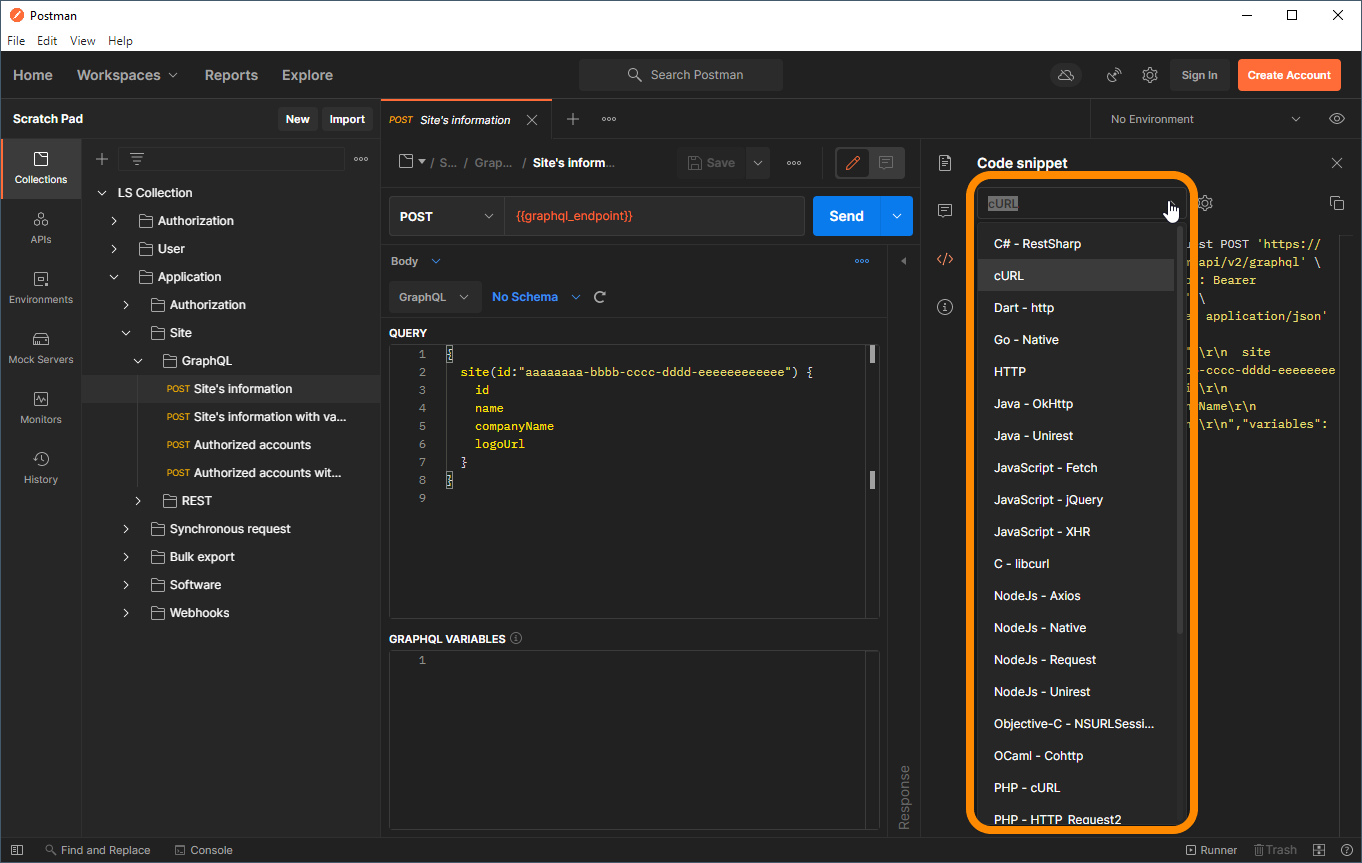The image size is (1362, 863).
Task: Open the Body tab dropdown
Action: click(415, 261)
